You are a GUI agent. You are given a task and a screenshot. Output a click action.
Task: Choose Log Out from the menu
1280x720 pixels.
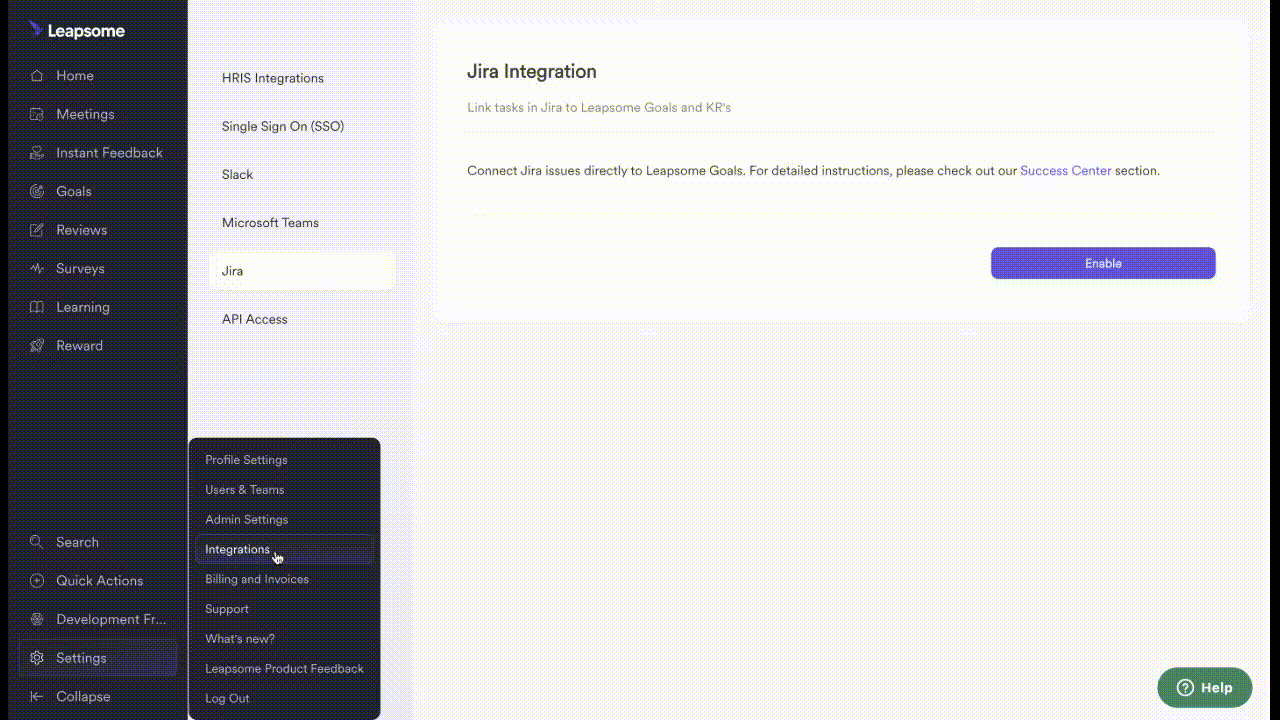point(227,698)
